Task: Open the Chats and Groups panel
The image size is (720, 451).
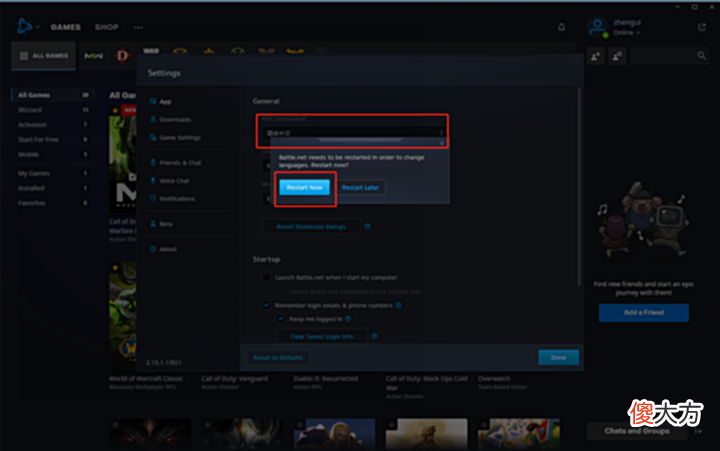Action: [636, 431]
